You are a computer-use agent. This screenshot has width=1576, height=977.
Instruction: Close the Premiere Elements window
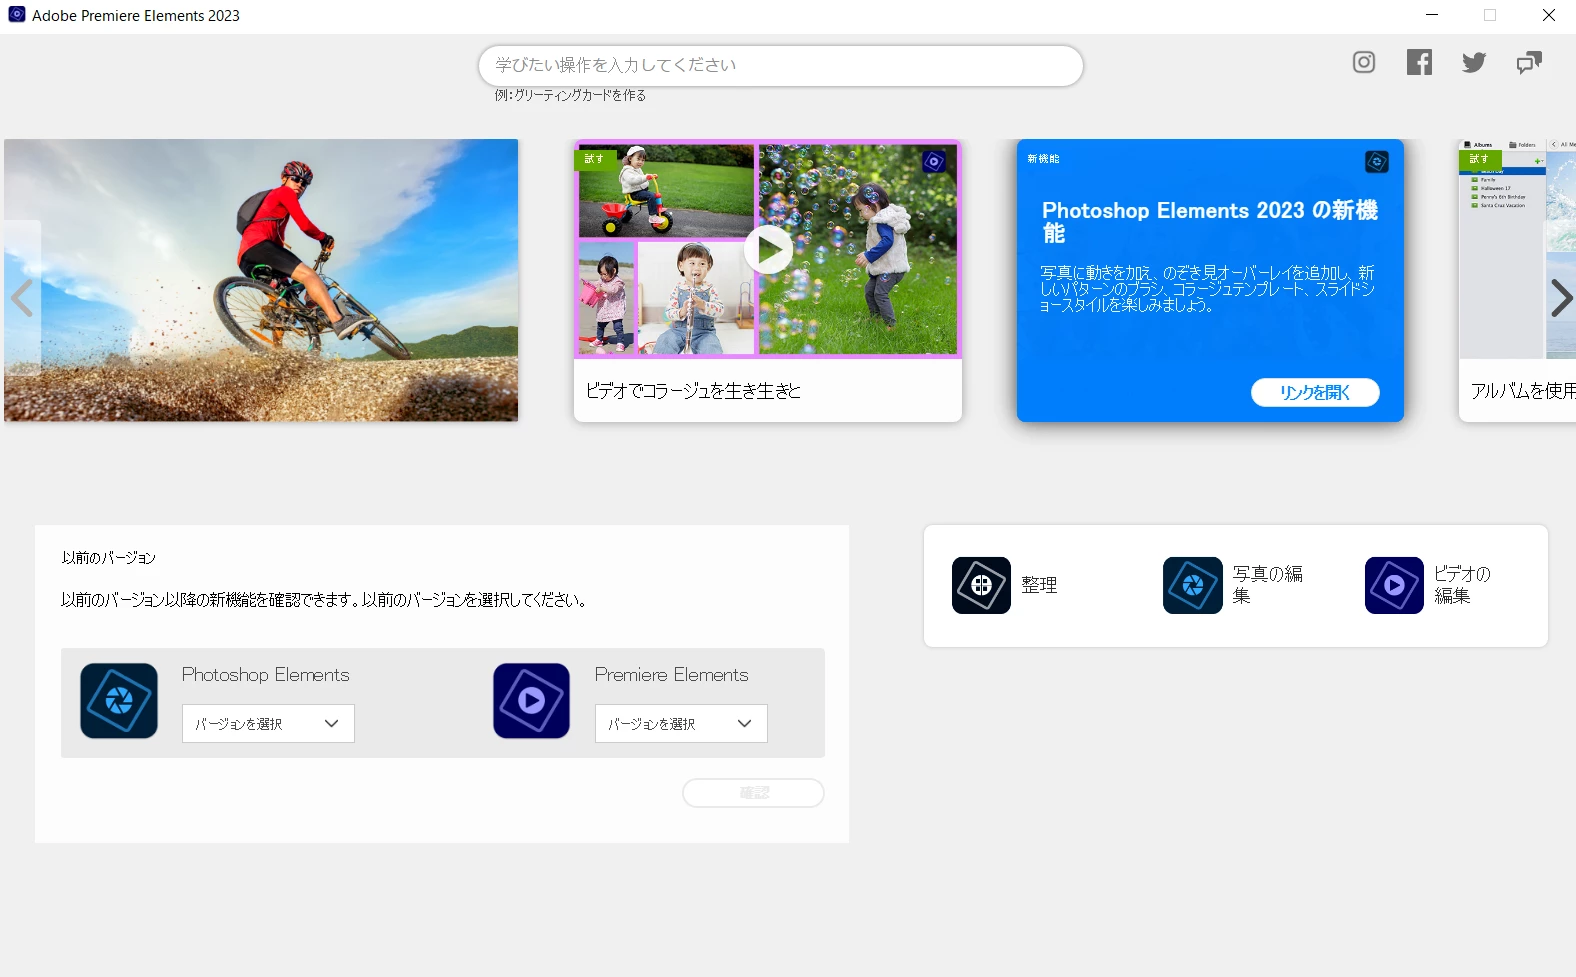(x=1548, y=15)
